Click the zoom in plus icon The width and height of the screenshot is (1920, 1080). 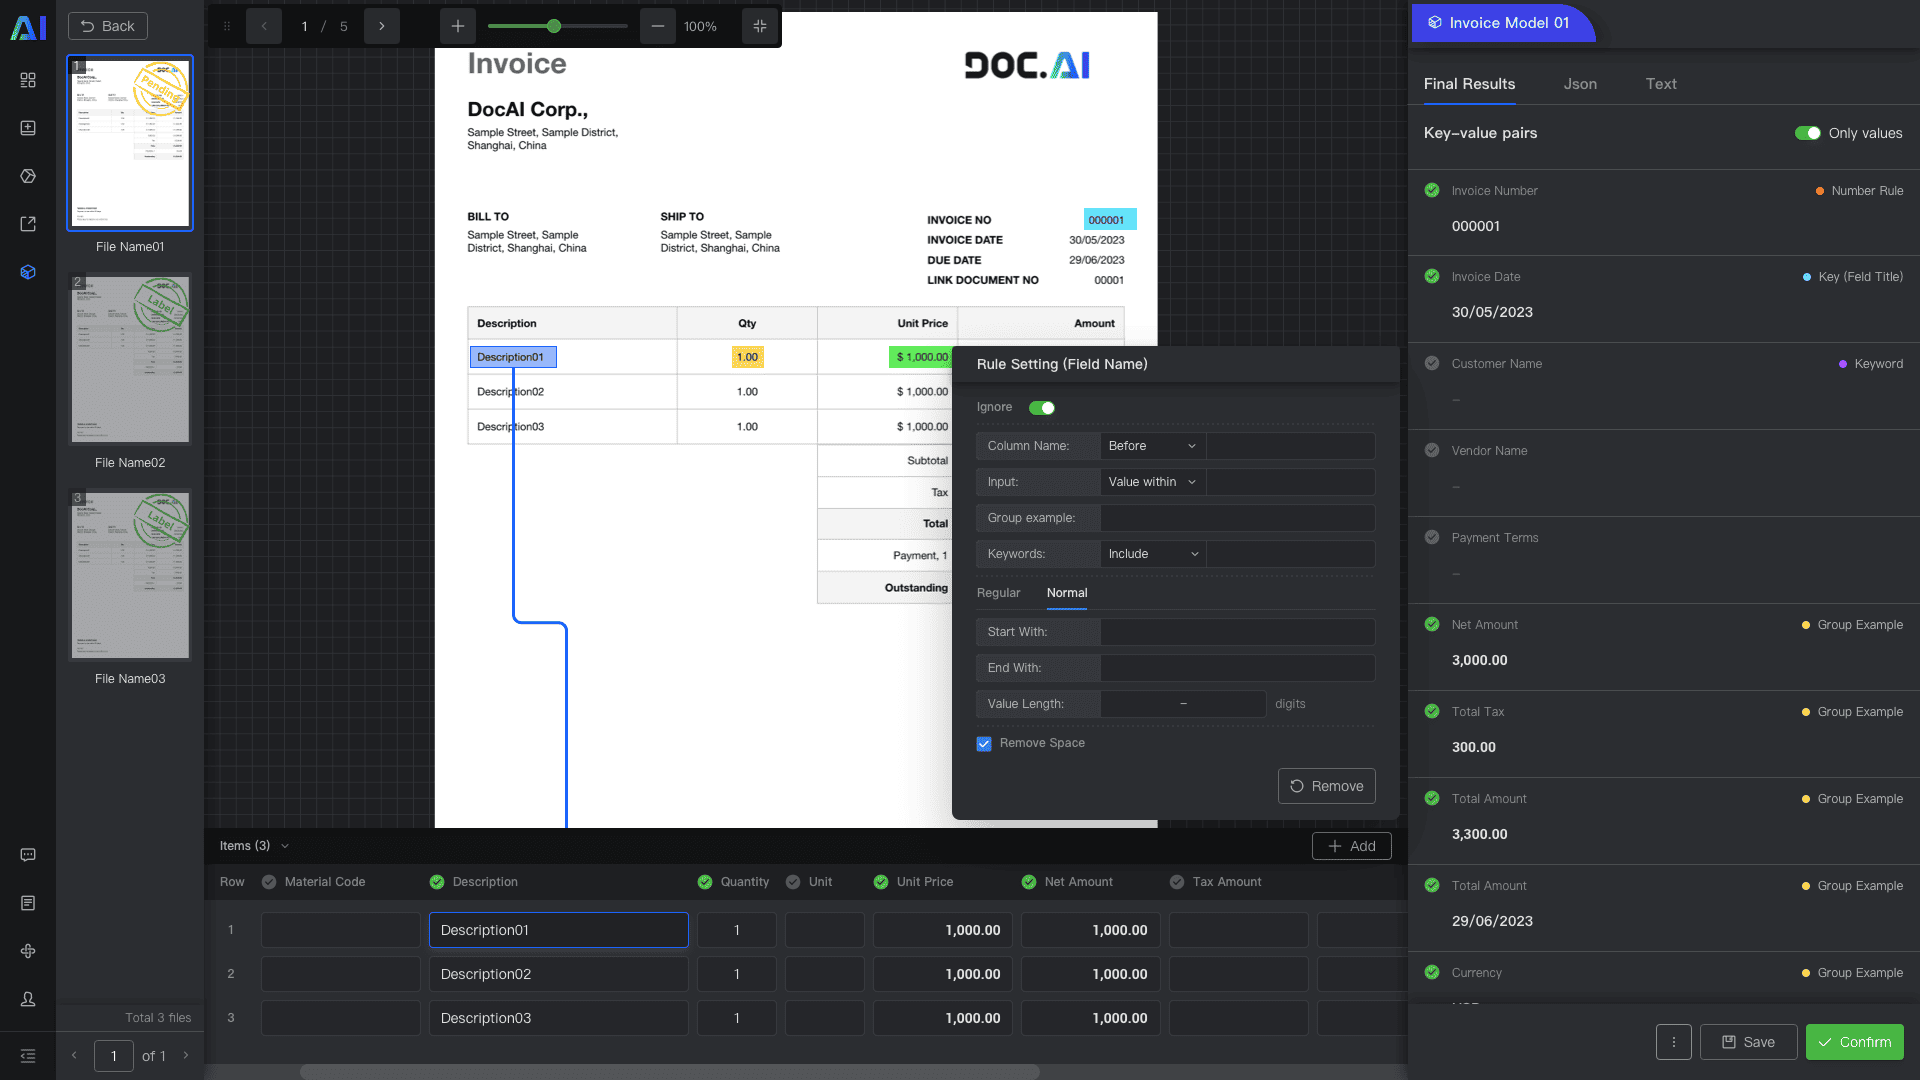[457, 27]
